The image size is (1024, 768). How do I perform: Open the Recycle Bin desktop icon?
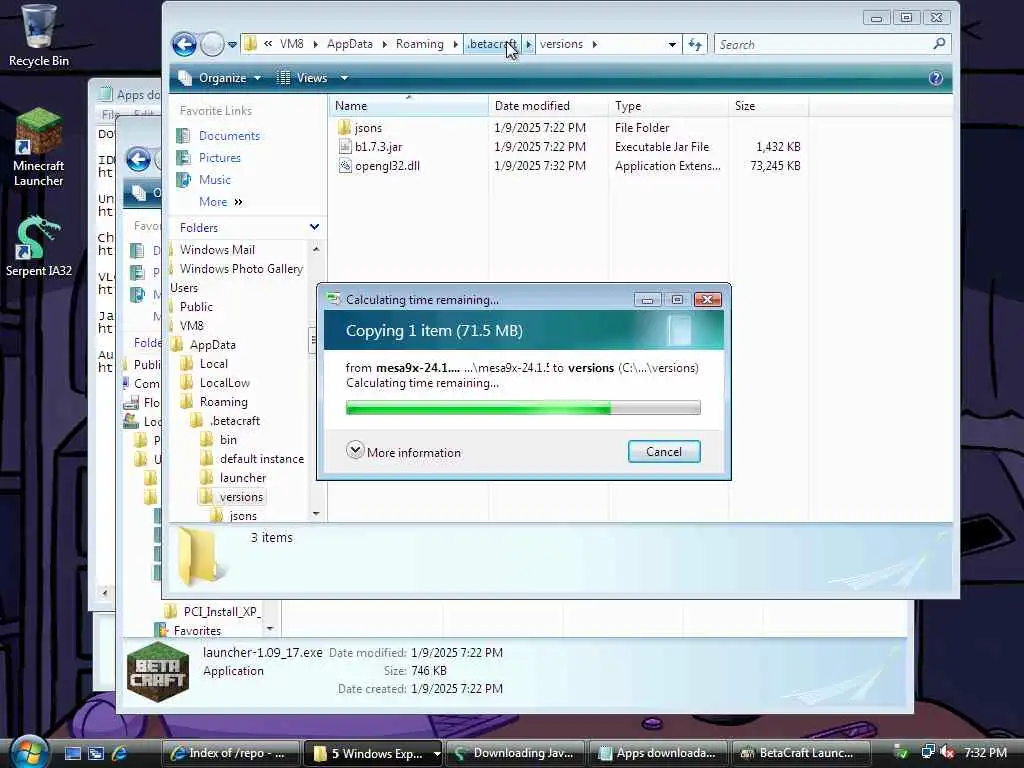38,35
